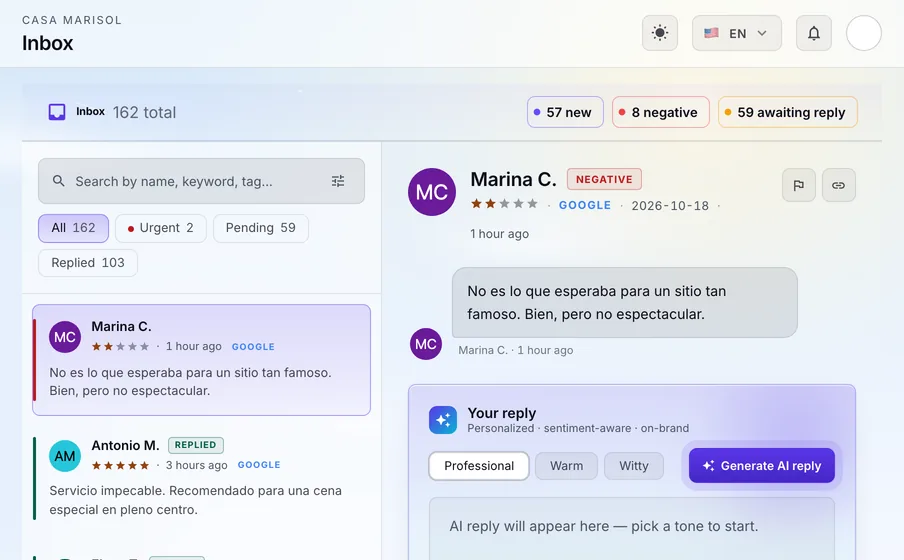Click the search magnifier icon
This screenshot has height=560, width=904.
[x=58, y=181]
